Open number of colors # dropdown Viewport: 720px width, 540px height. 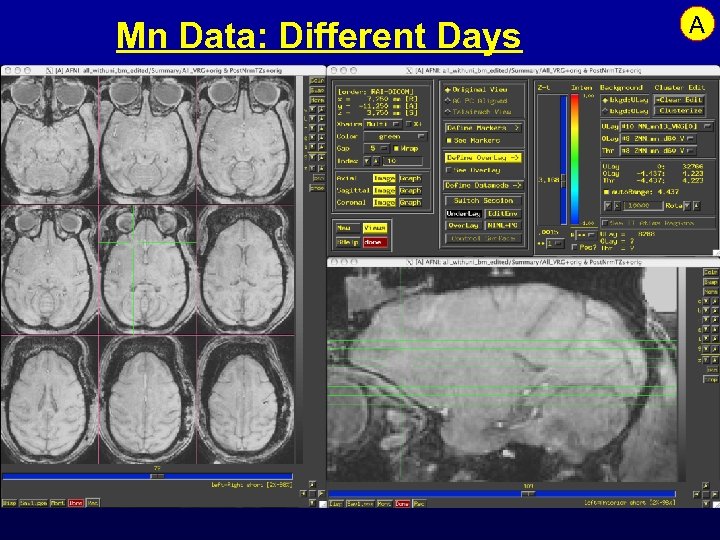point(586,235)
